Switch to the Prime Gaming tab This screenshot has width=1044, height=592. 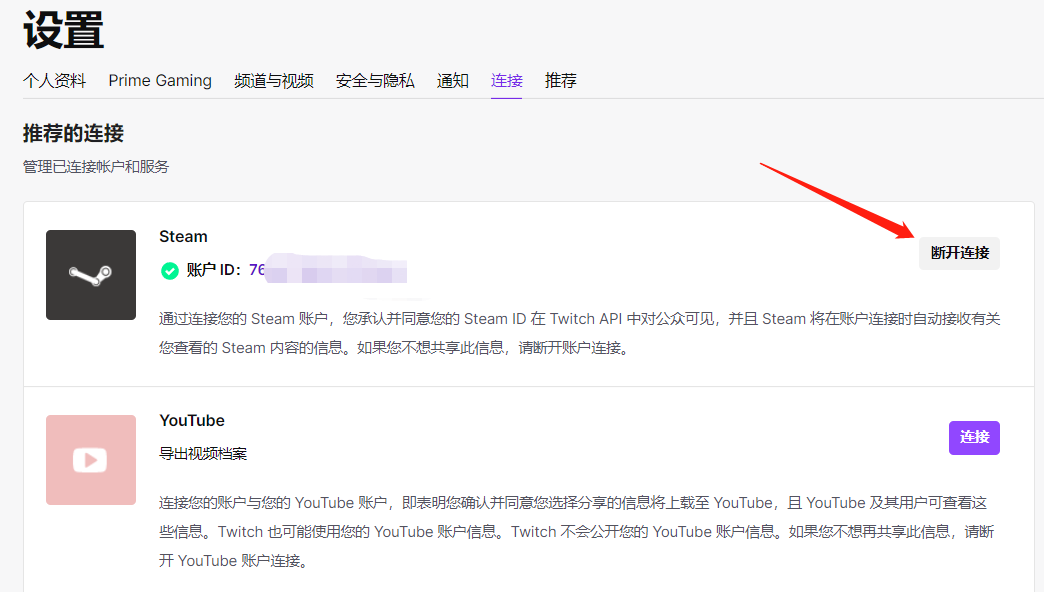[x=160, y=81]
